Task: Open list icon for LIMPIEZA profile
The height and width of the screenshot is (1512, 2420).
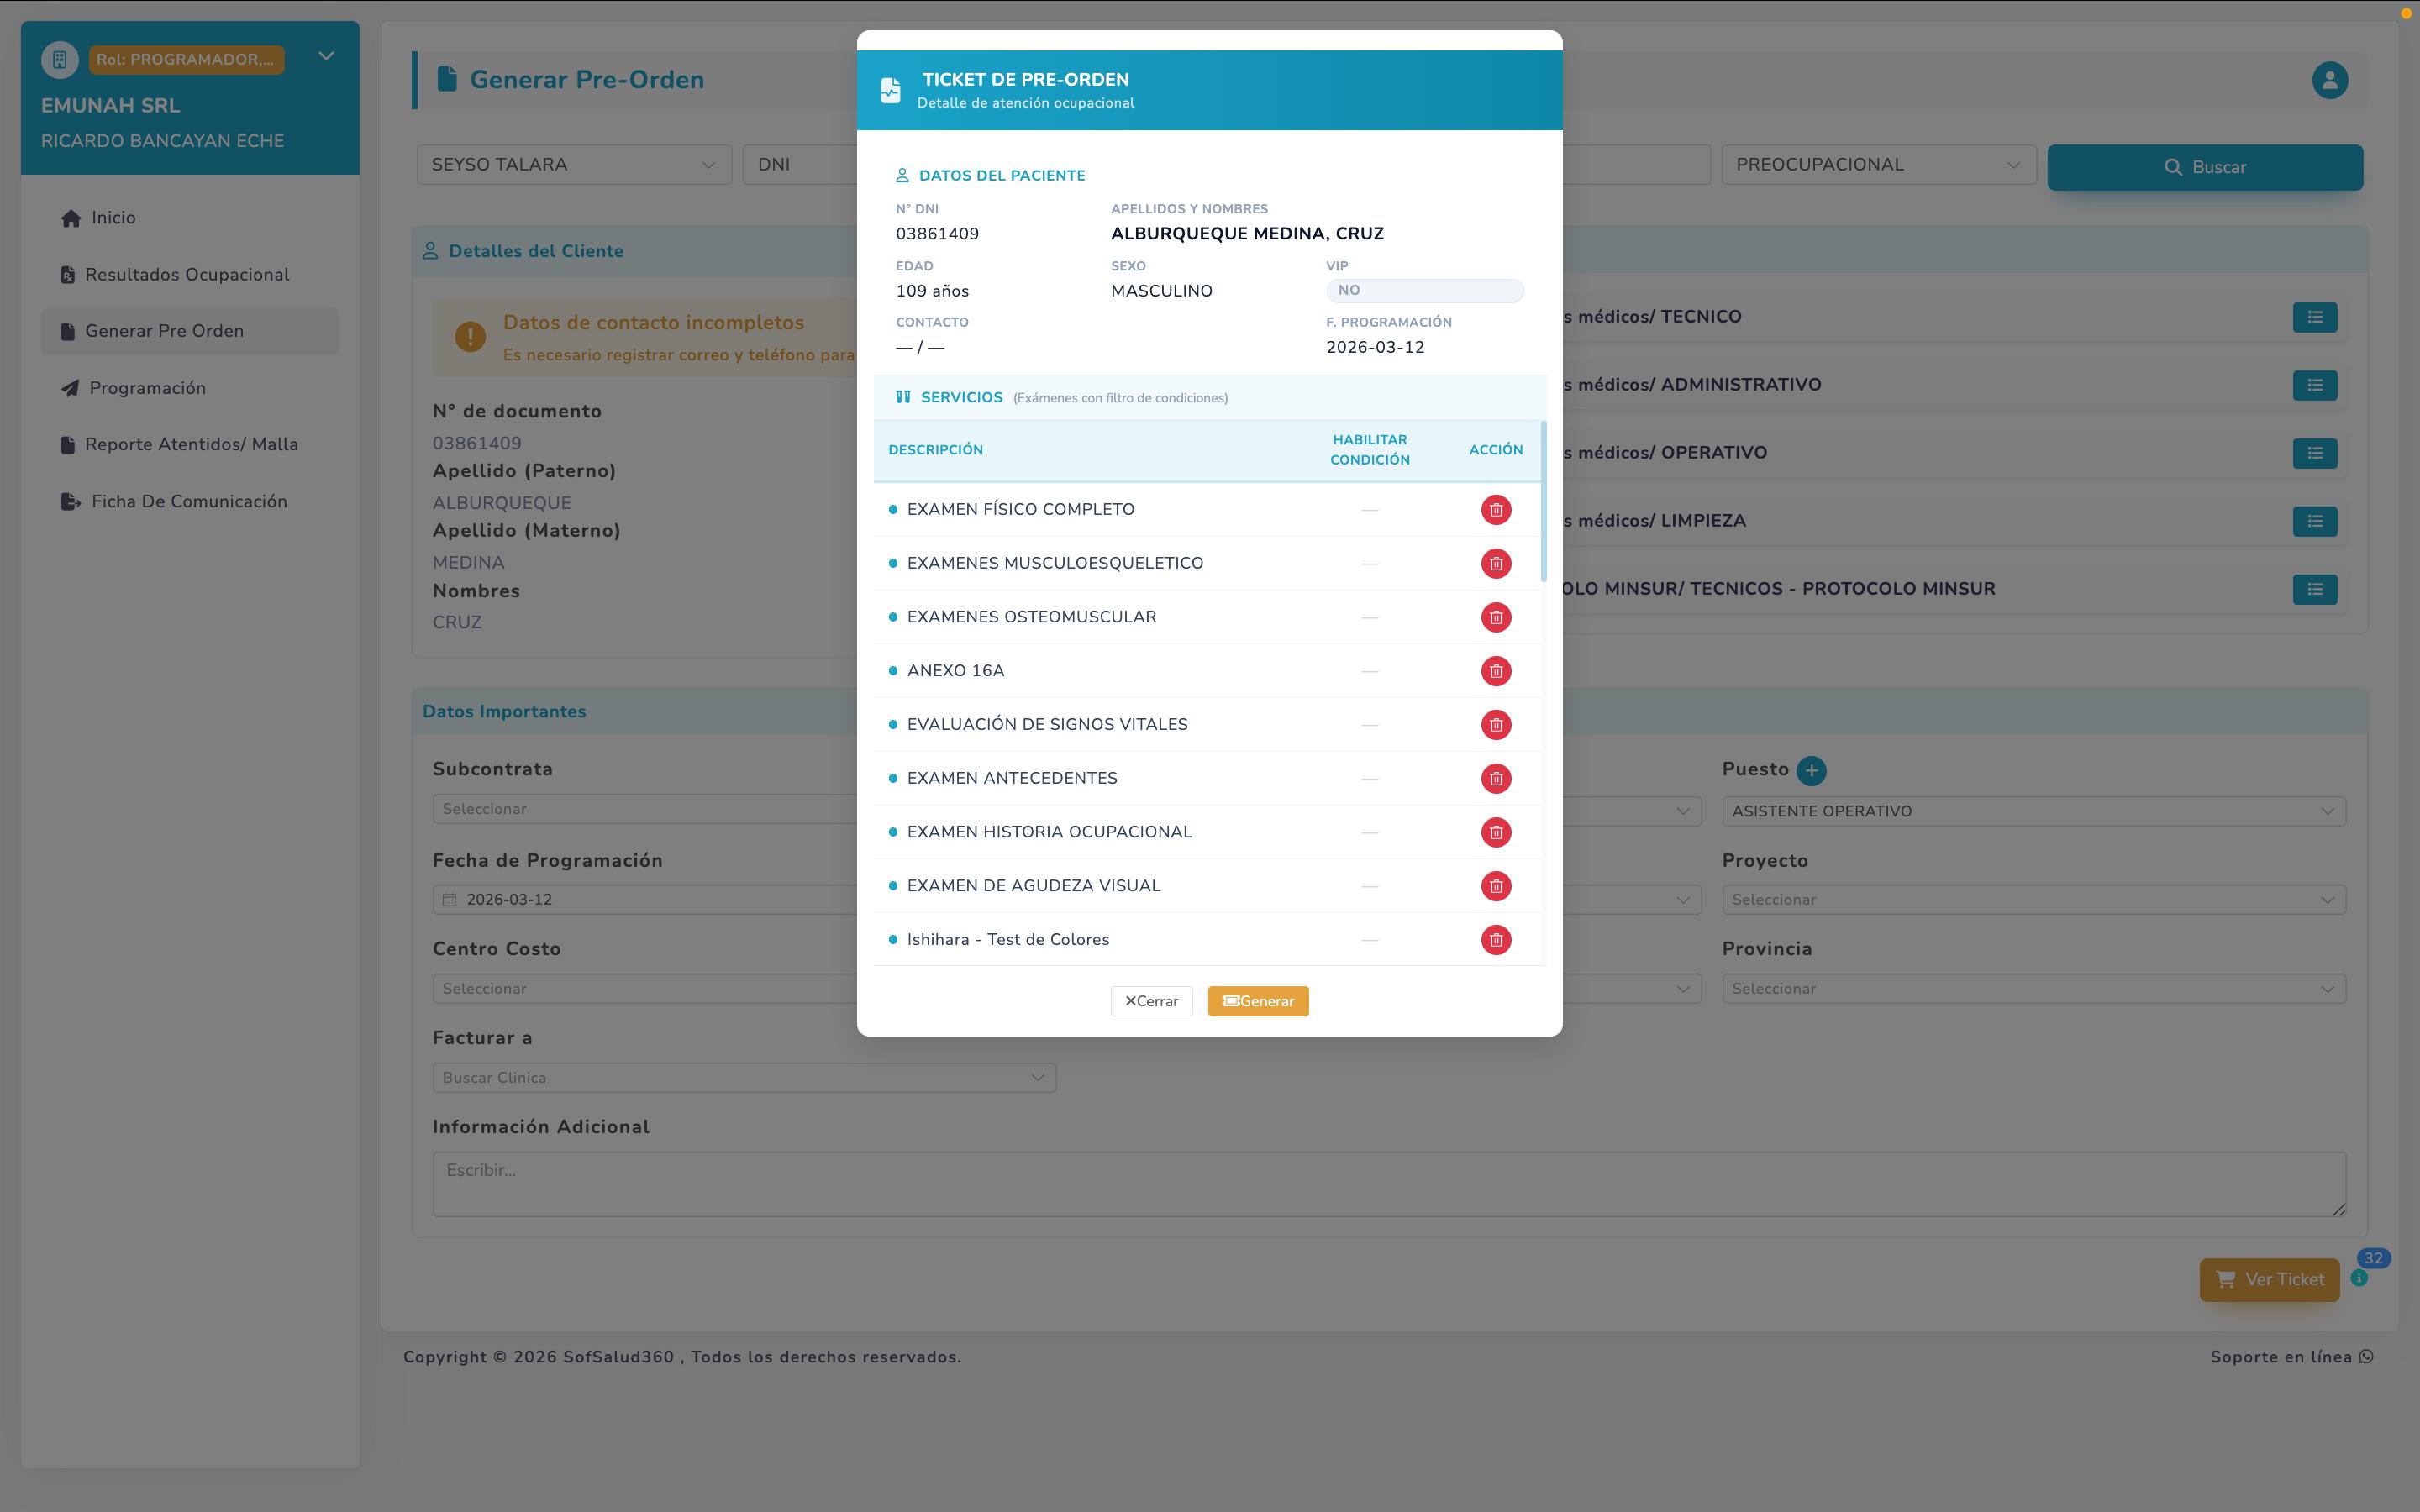Action: [x=2314, y=521]
